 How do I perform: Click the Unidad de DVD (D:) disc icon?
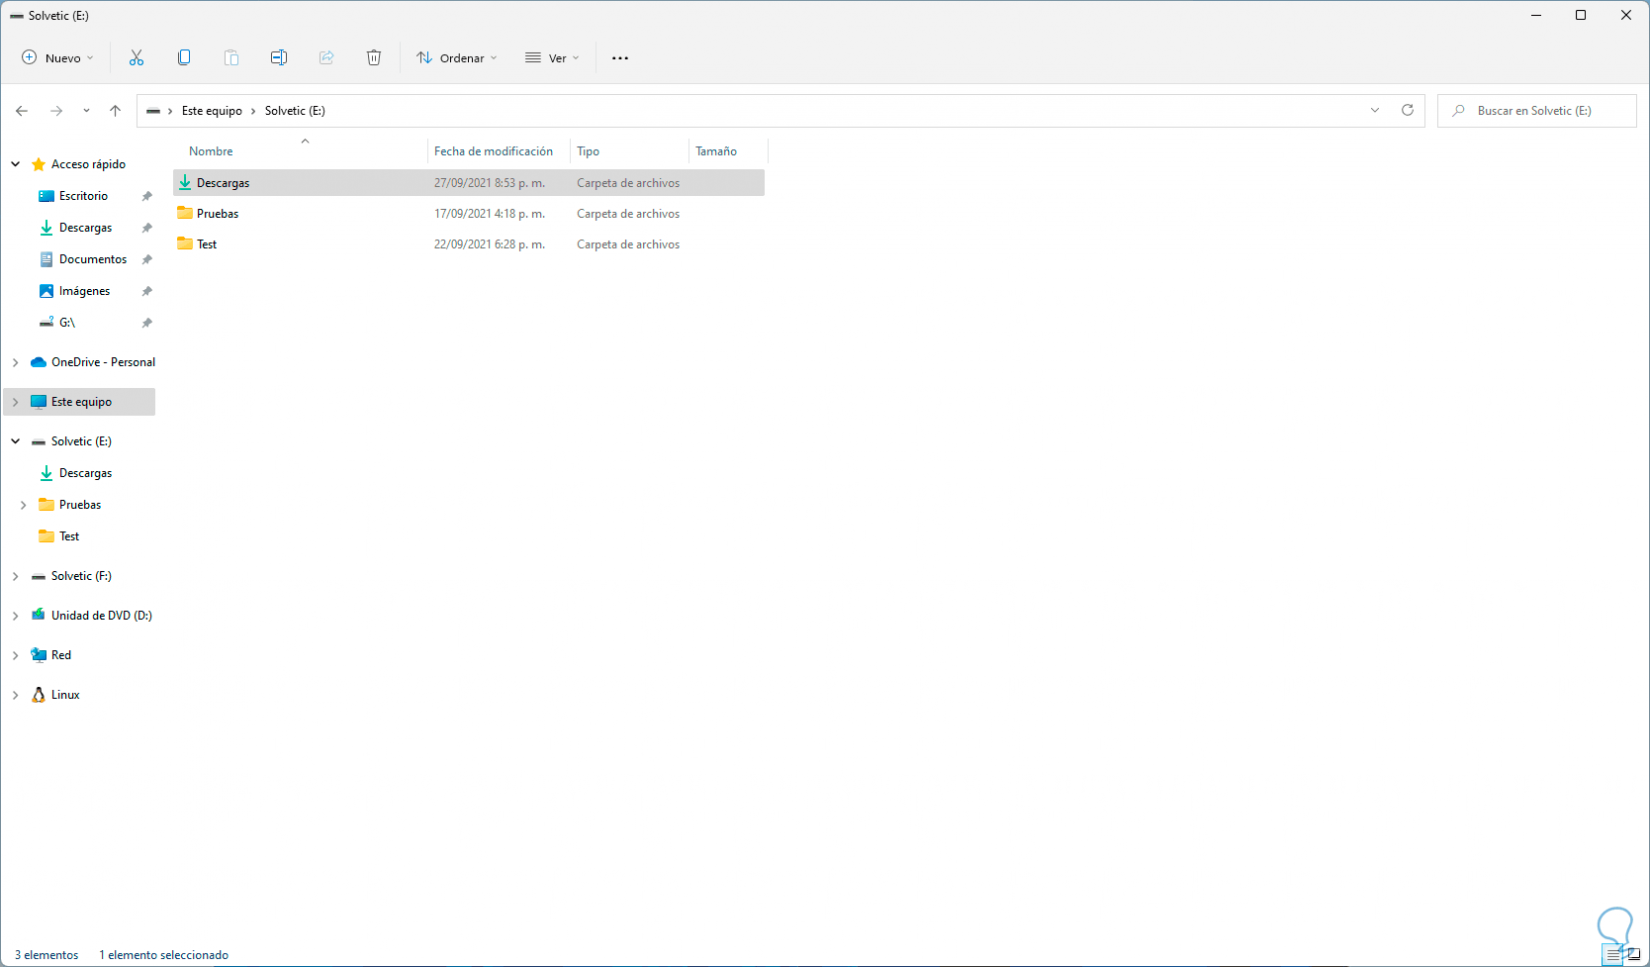pos(38,615)
